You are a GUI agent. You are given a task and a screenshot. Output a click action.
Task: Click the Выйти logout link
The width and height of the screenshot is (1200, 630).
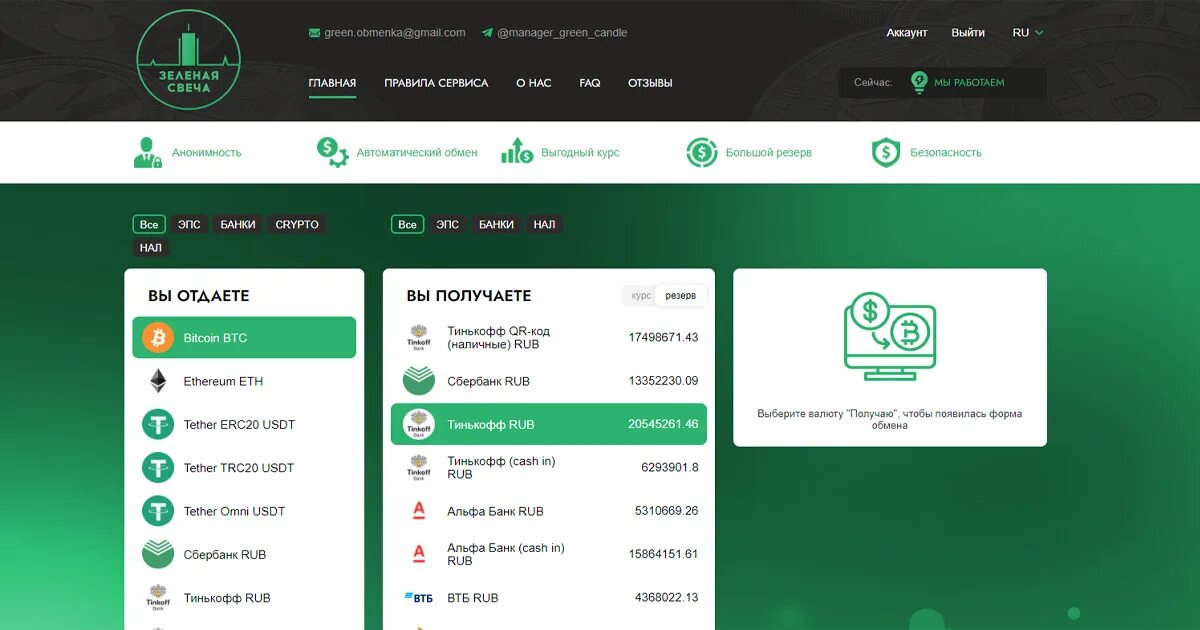pyautogui.click(x=968, y=33)
